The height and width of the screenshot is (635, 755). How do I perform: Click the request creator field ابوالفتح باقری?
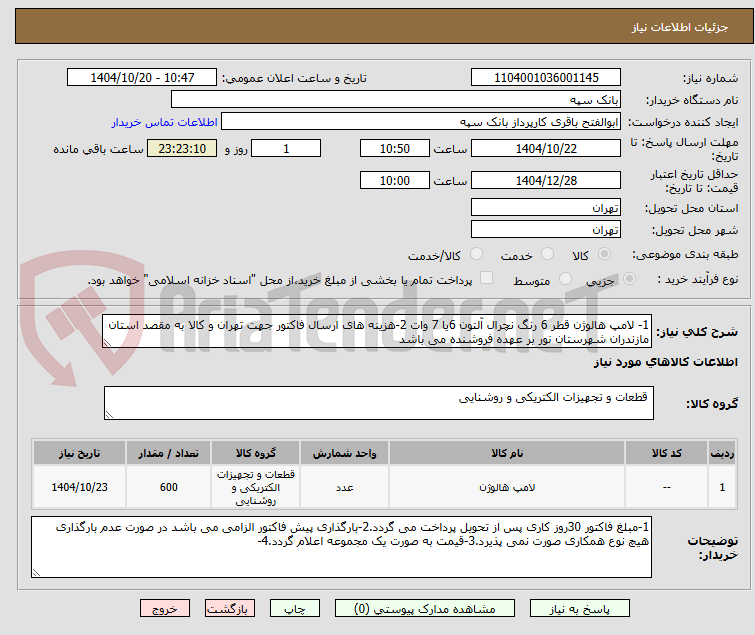click(421, 122)
